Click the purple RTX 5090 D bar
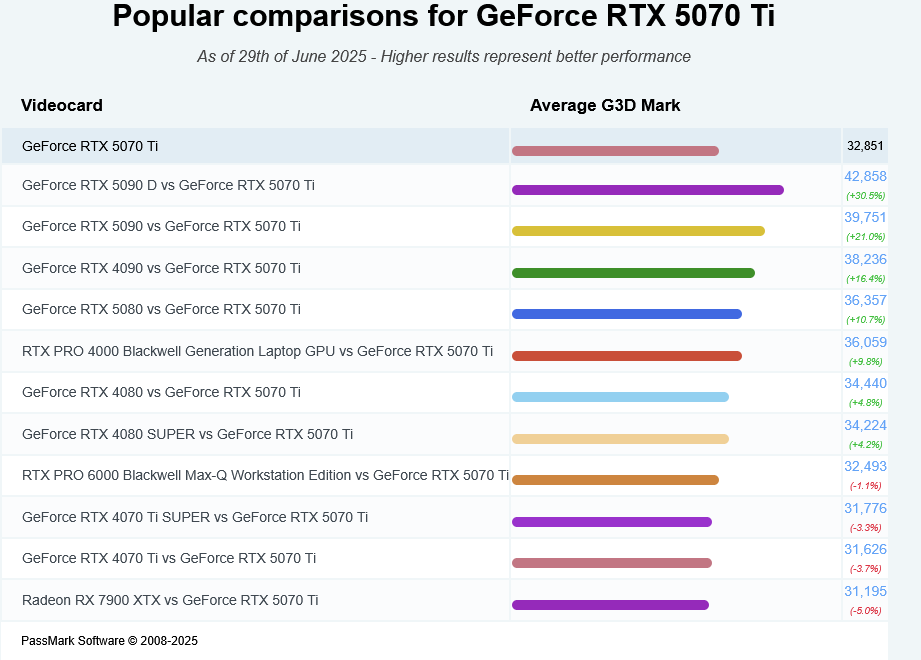Screen dimensions: 921x660 [648, 190]
